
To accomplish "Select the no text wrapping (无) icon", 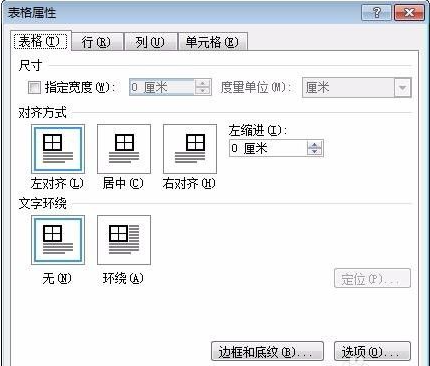I will [x=58, y=240].
